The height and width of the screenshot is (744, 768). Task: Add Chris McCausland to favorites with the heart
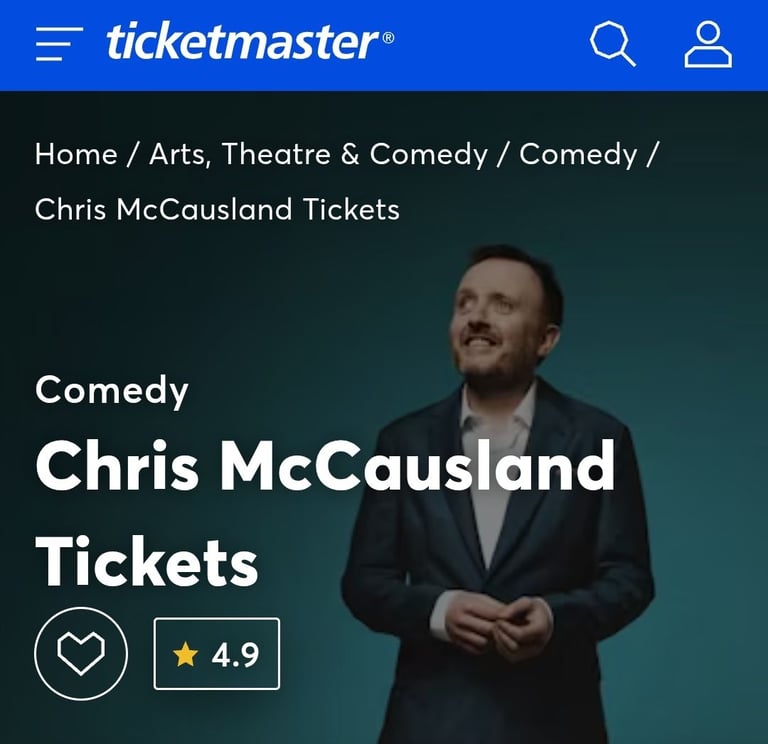(x=81, y=653)
